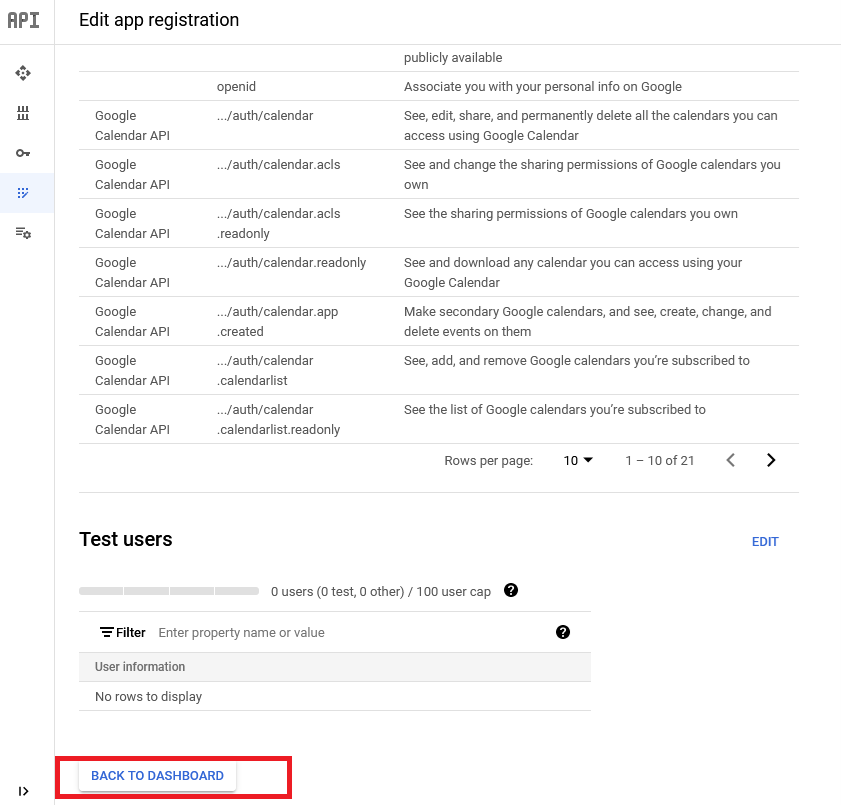Select the .../auth/calendar scope cell
Viewport: 841px width, 805px height.
point(265,115)
